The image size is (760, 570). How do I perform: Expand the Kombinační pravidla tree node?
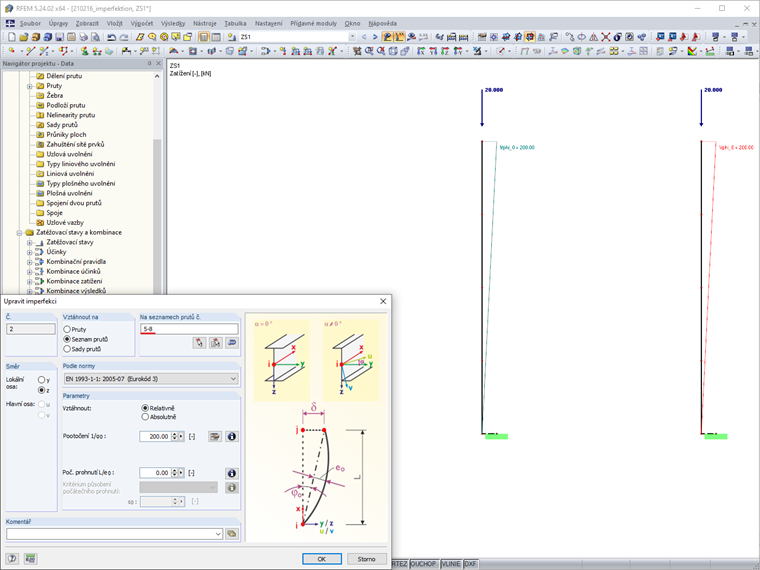[30, 262]
